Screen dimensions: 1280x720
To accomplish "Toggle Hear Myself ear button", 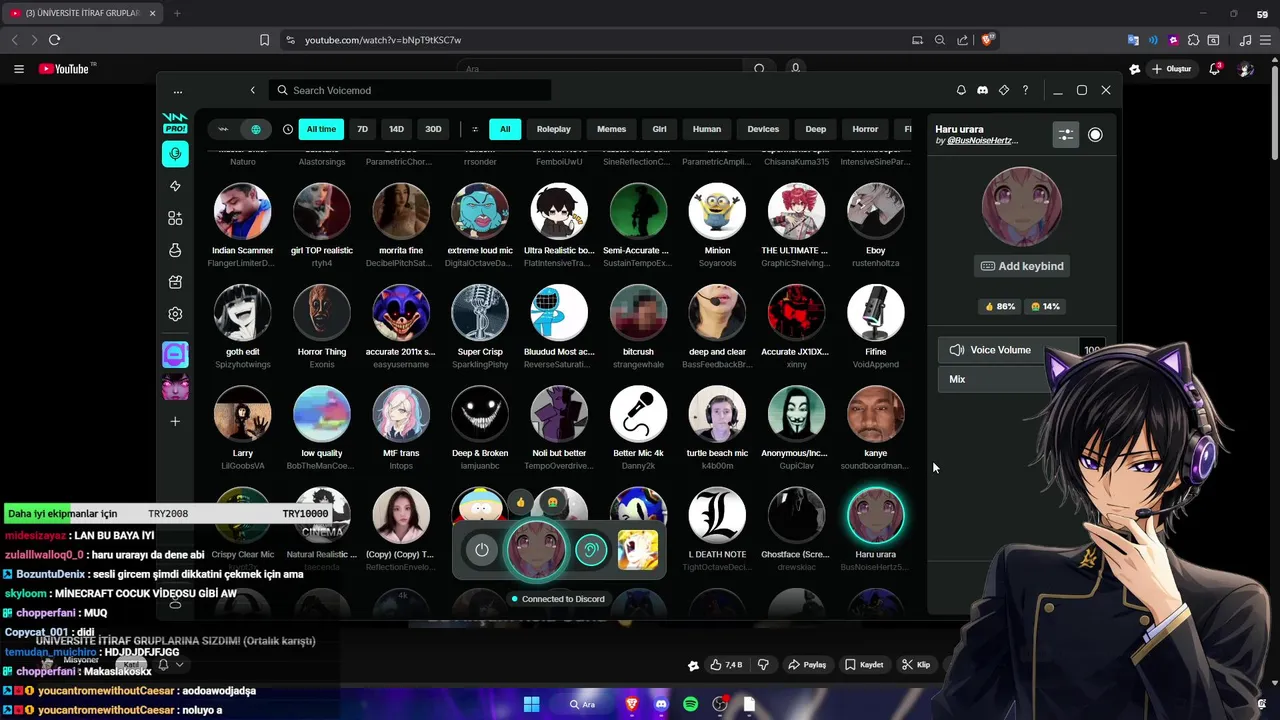I will [591, 550].
